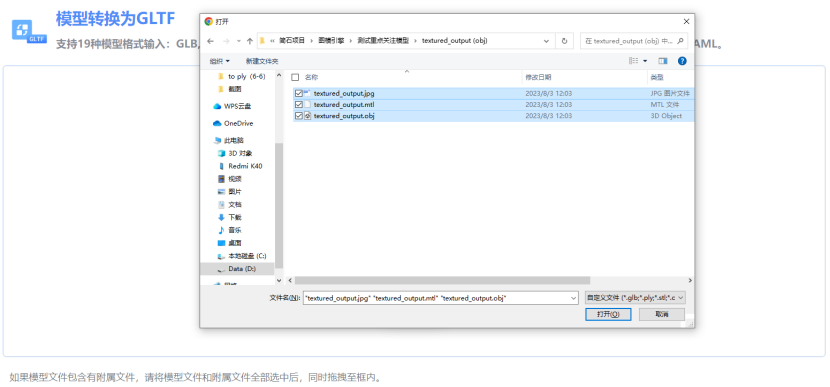Click the JPG 图片文件 type cell
Viewport: 830px width, 387px height.
pyautogui.click(x=670, y=93)
